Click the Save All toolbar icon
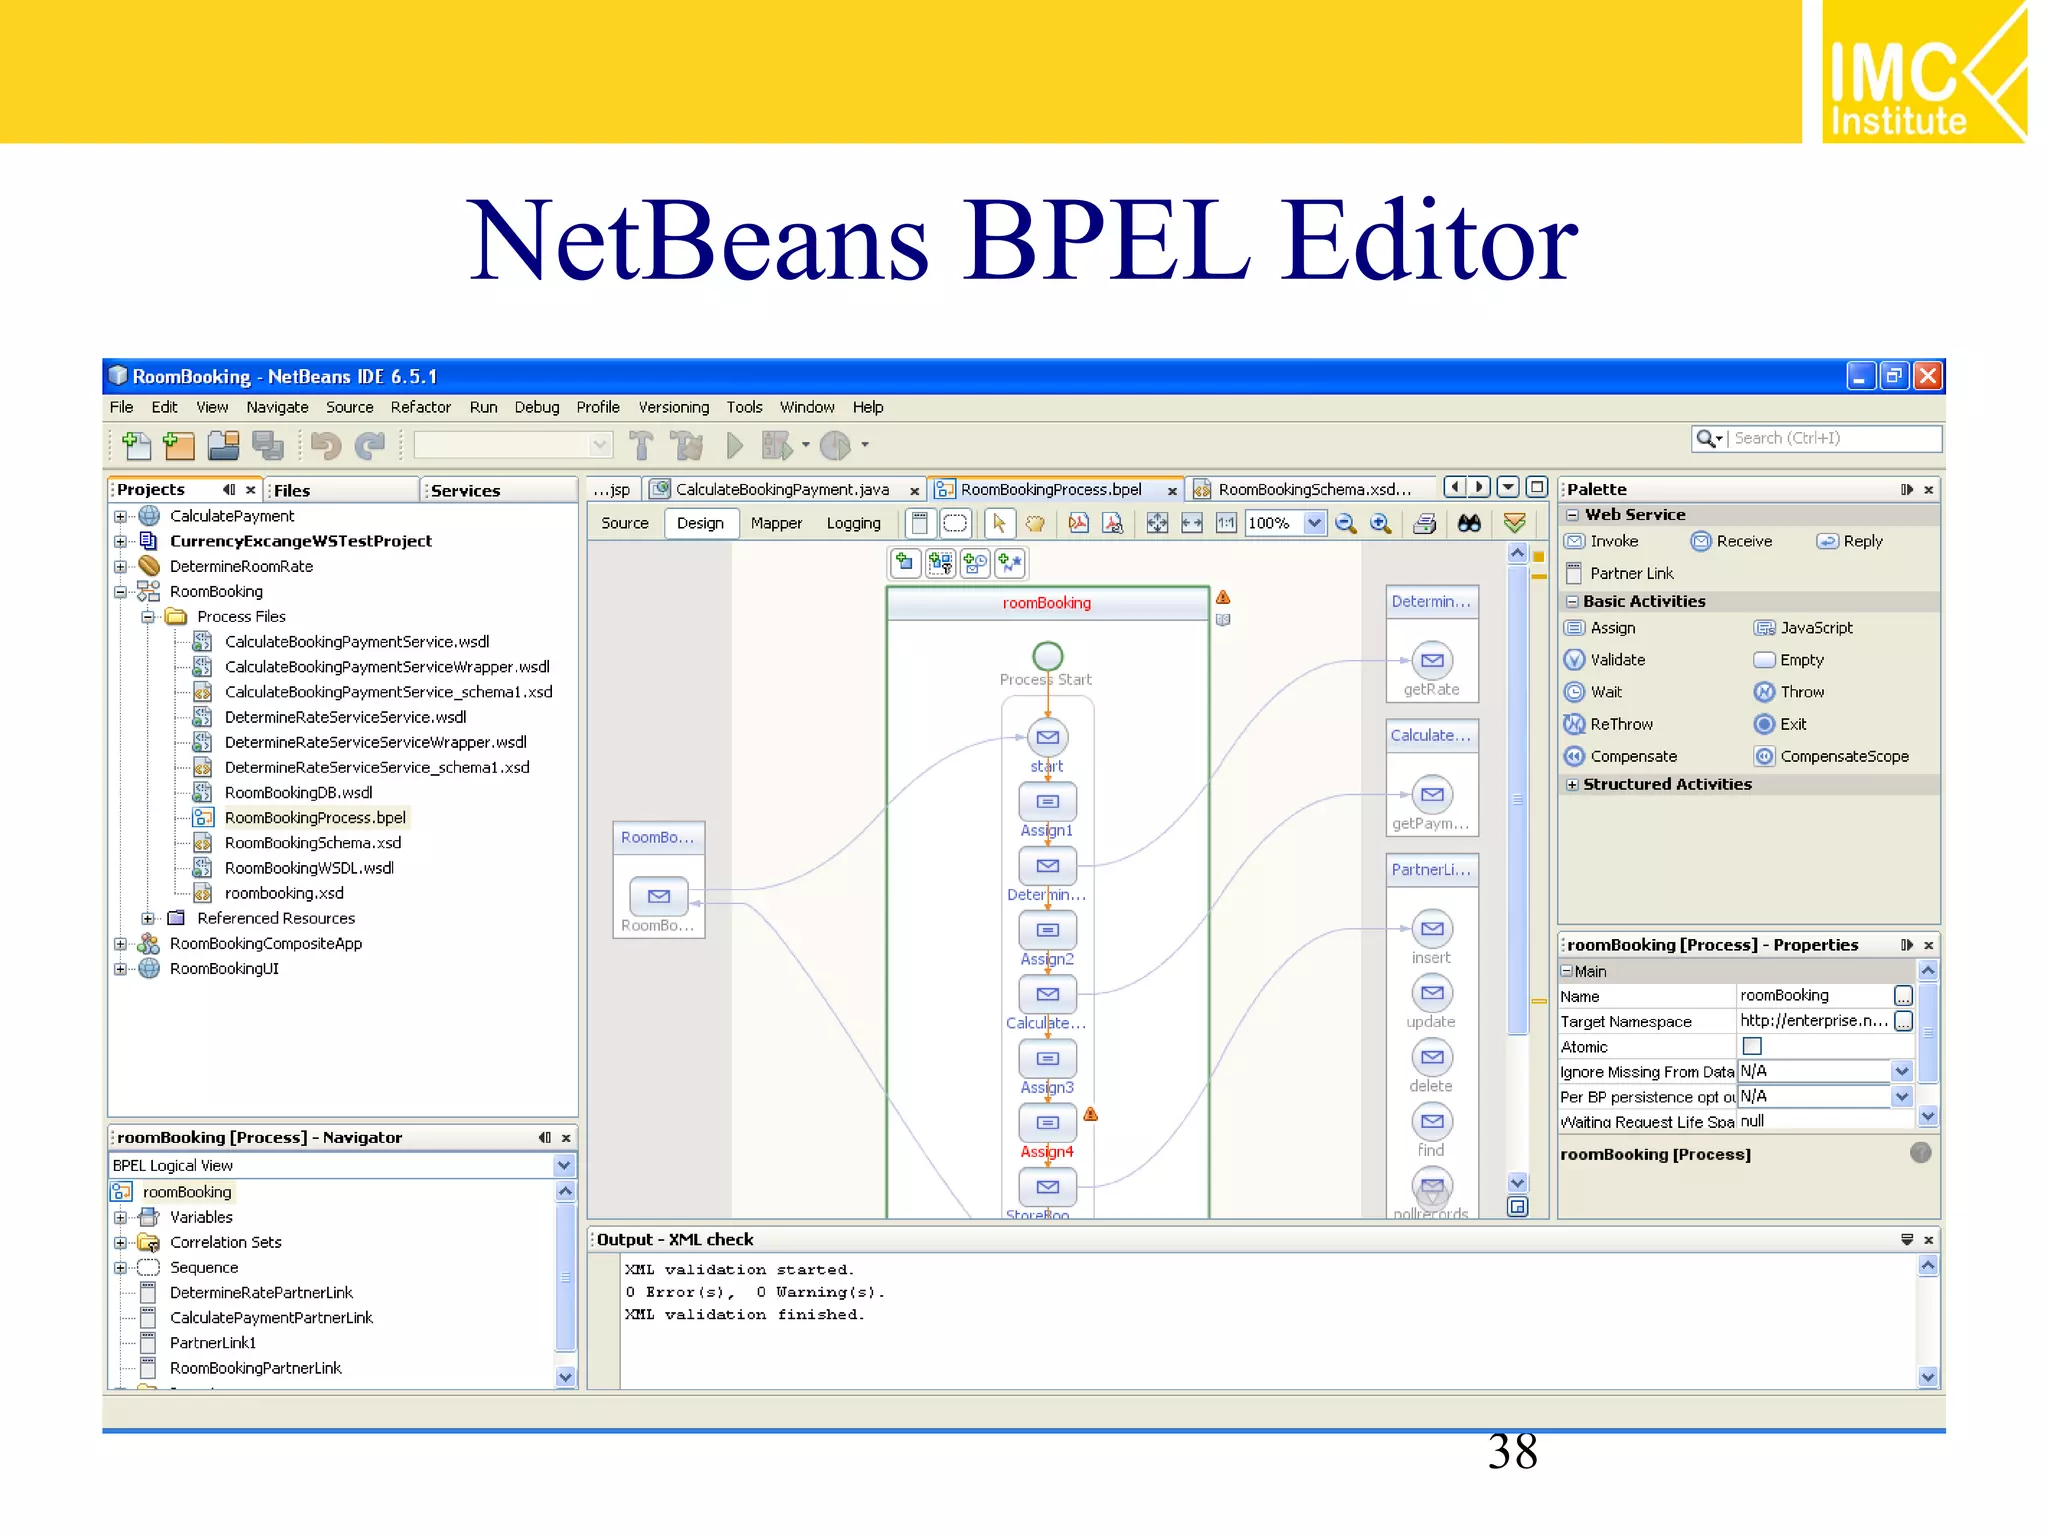The height and width of the screenshot is (1536, 2048). tap(268, 445)
